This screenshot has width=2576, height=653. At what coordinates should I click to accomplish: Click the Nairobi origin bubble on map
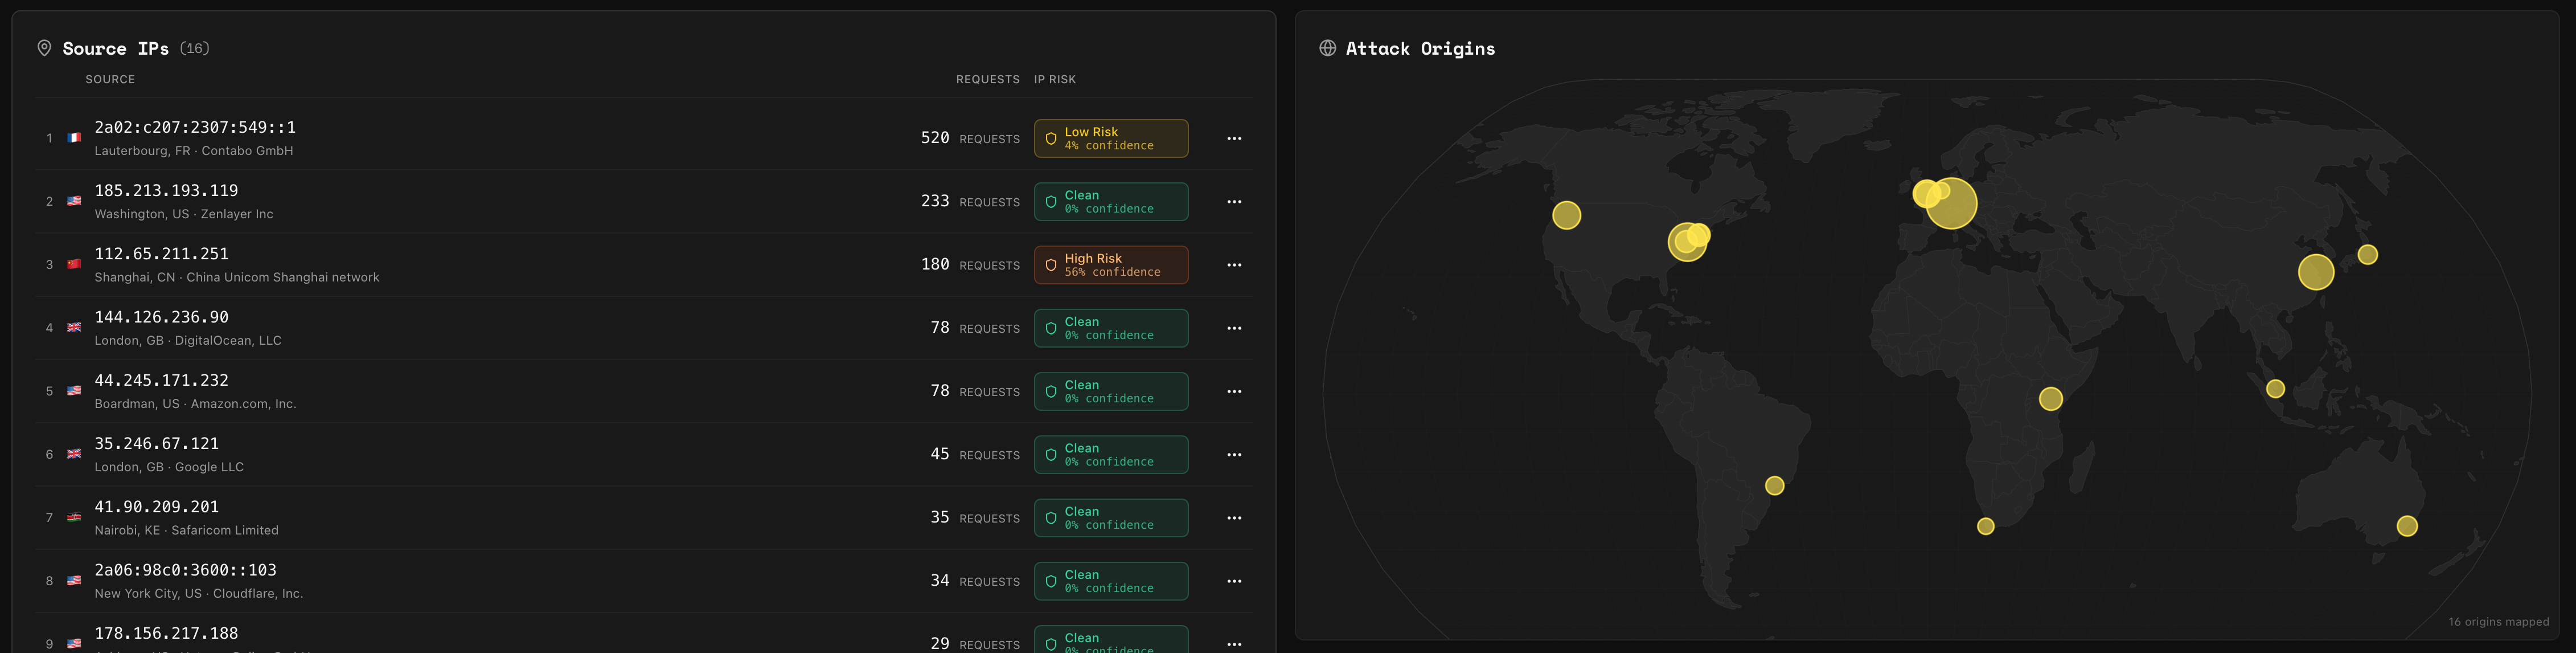point(2050,399)
